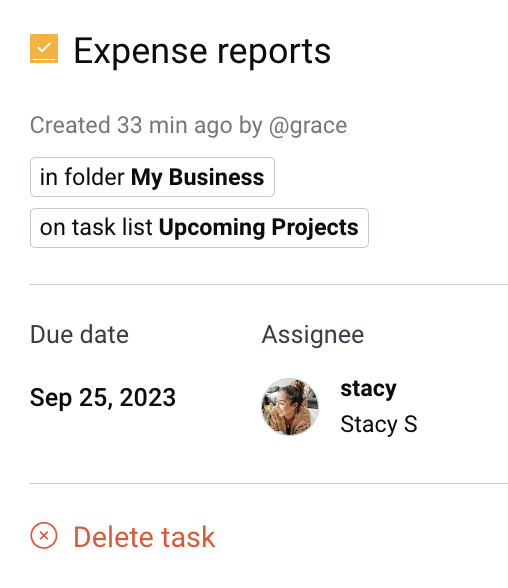
Task: Open the 'on task list Upcoming Projects' chip
Action: pyautogui.click(x=199, y=228)
